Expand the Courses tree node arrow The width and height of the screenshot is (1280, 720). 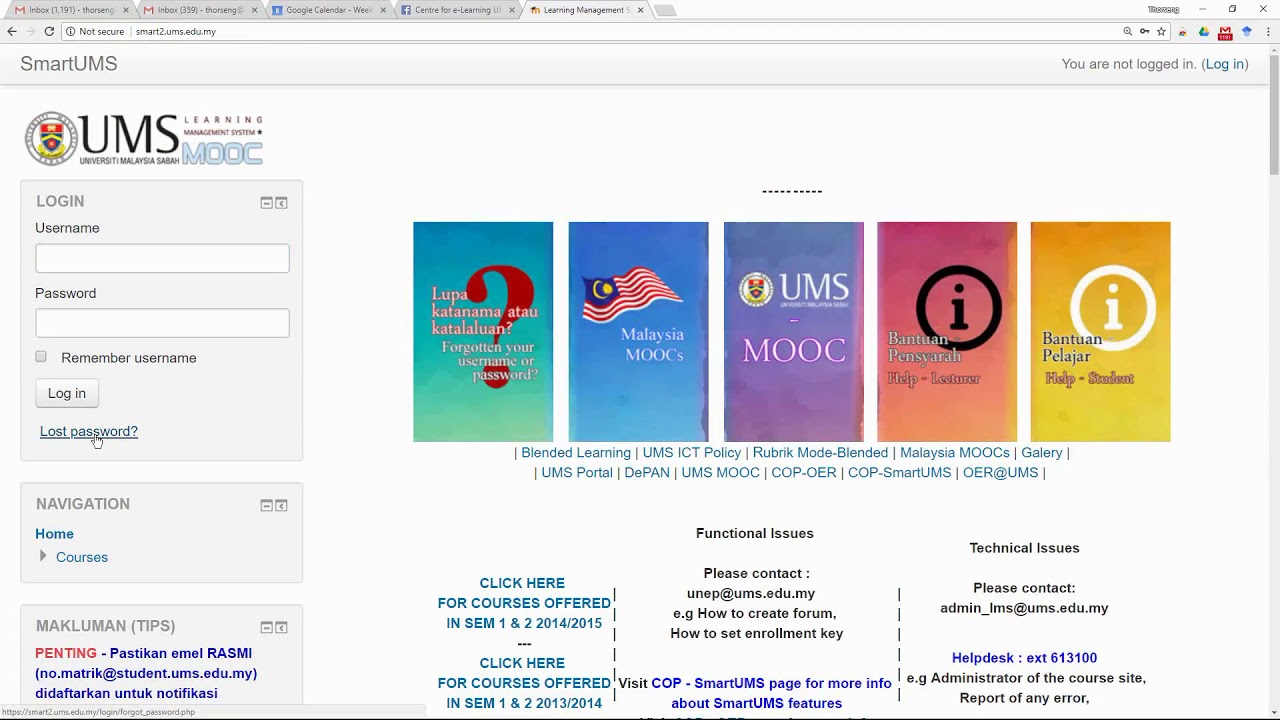(x=43, y=556)
